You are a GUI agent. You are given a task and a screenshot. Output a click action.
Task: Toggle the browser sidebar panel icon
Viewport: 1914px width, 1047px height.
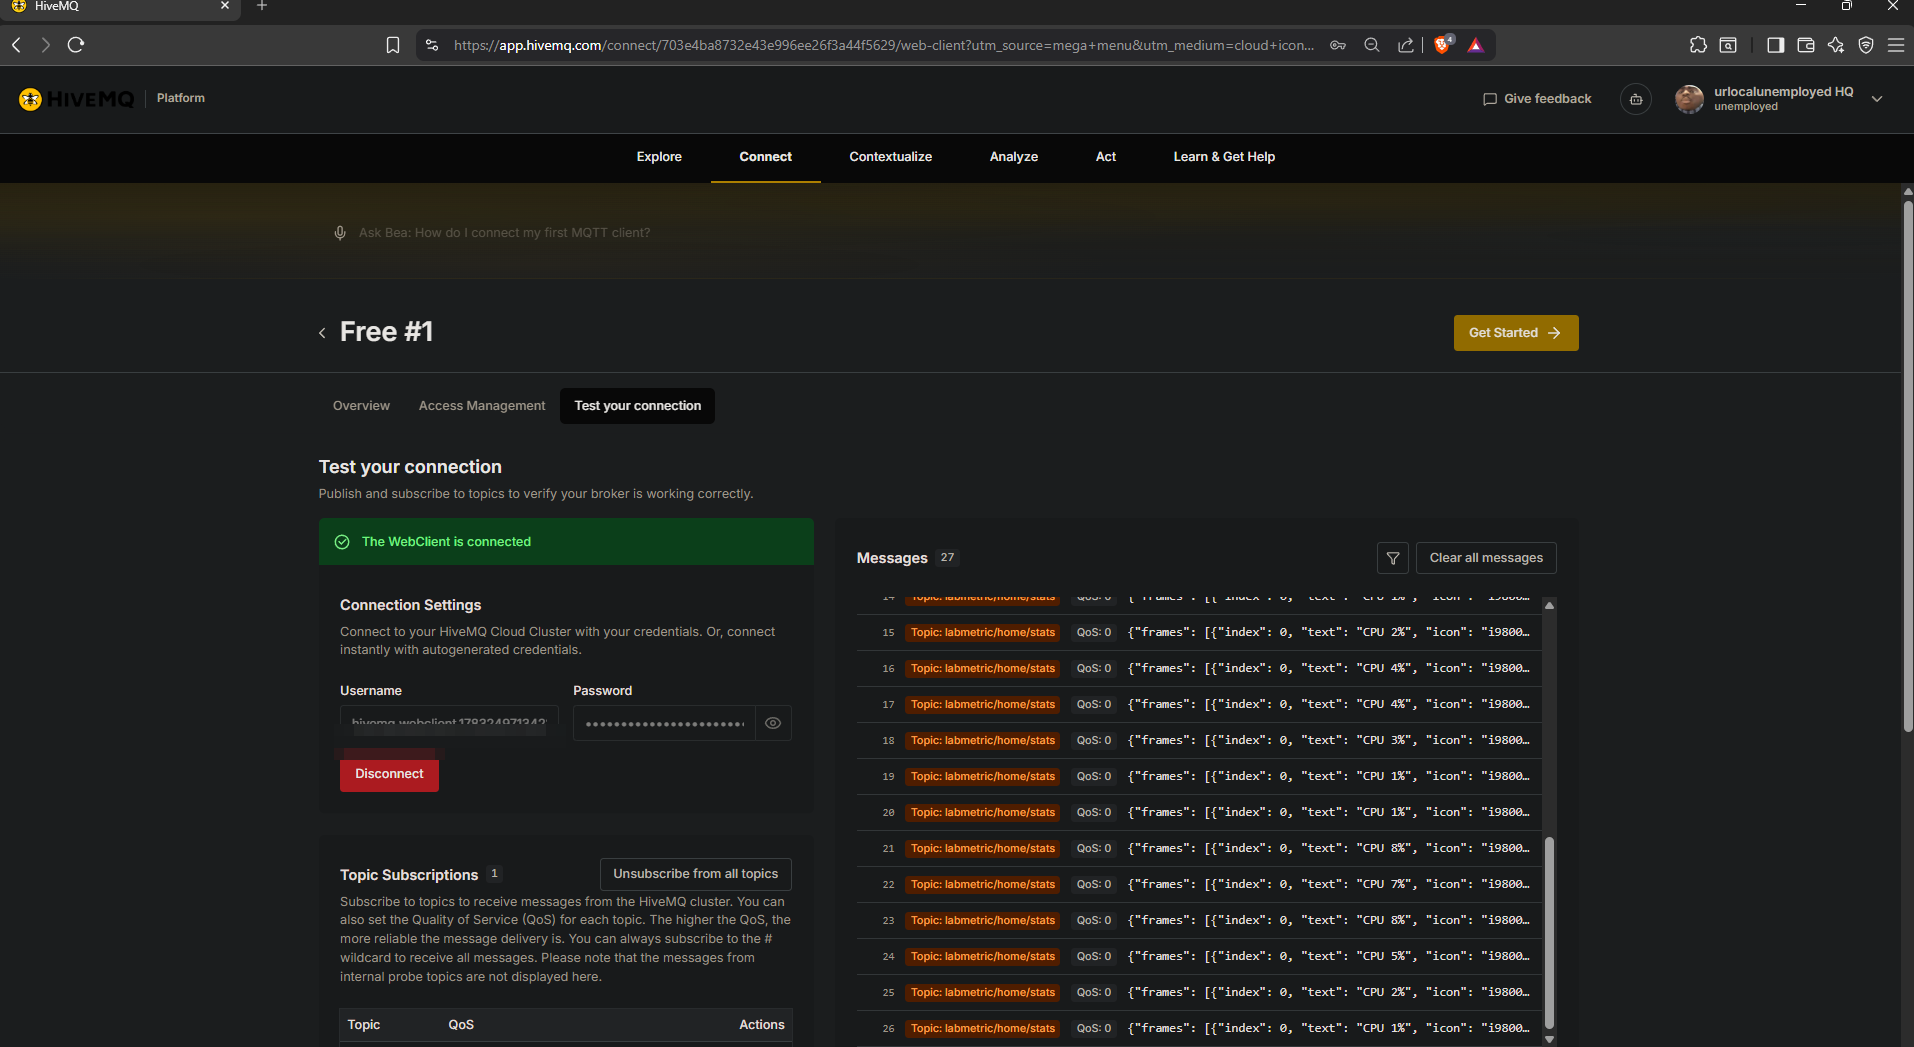pyautogui.click(x=1776, y=45)
